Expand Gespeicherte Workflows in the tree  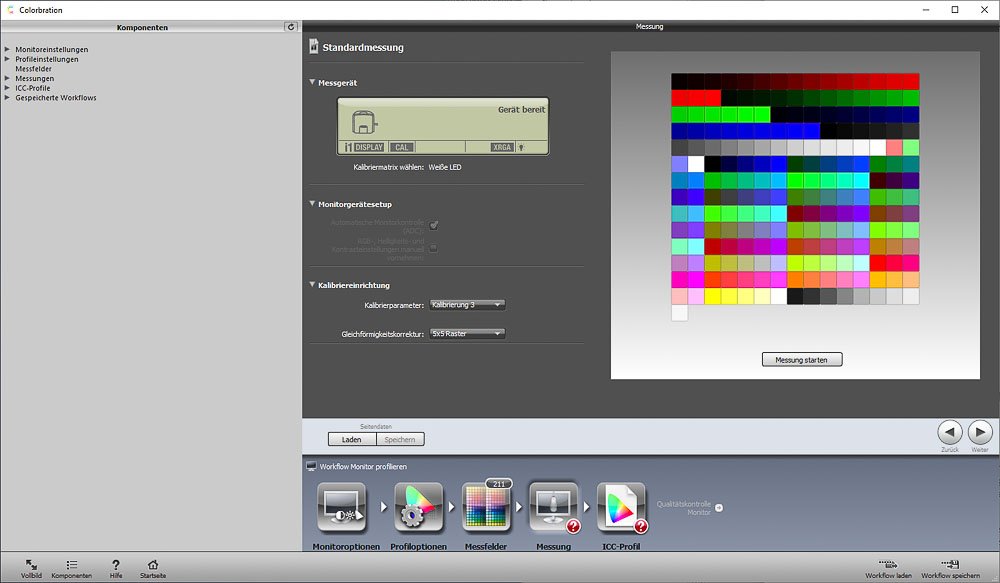[7, 98]
